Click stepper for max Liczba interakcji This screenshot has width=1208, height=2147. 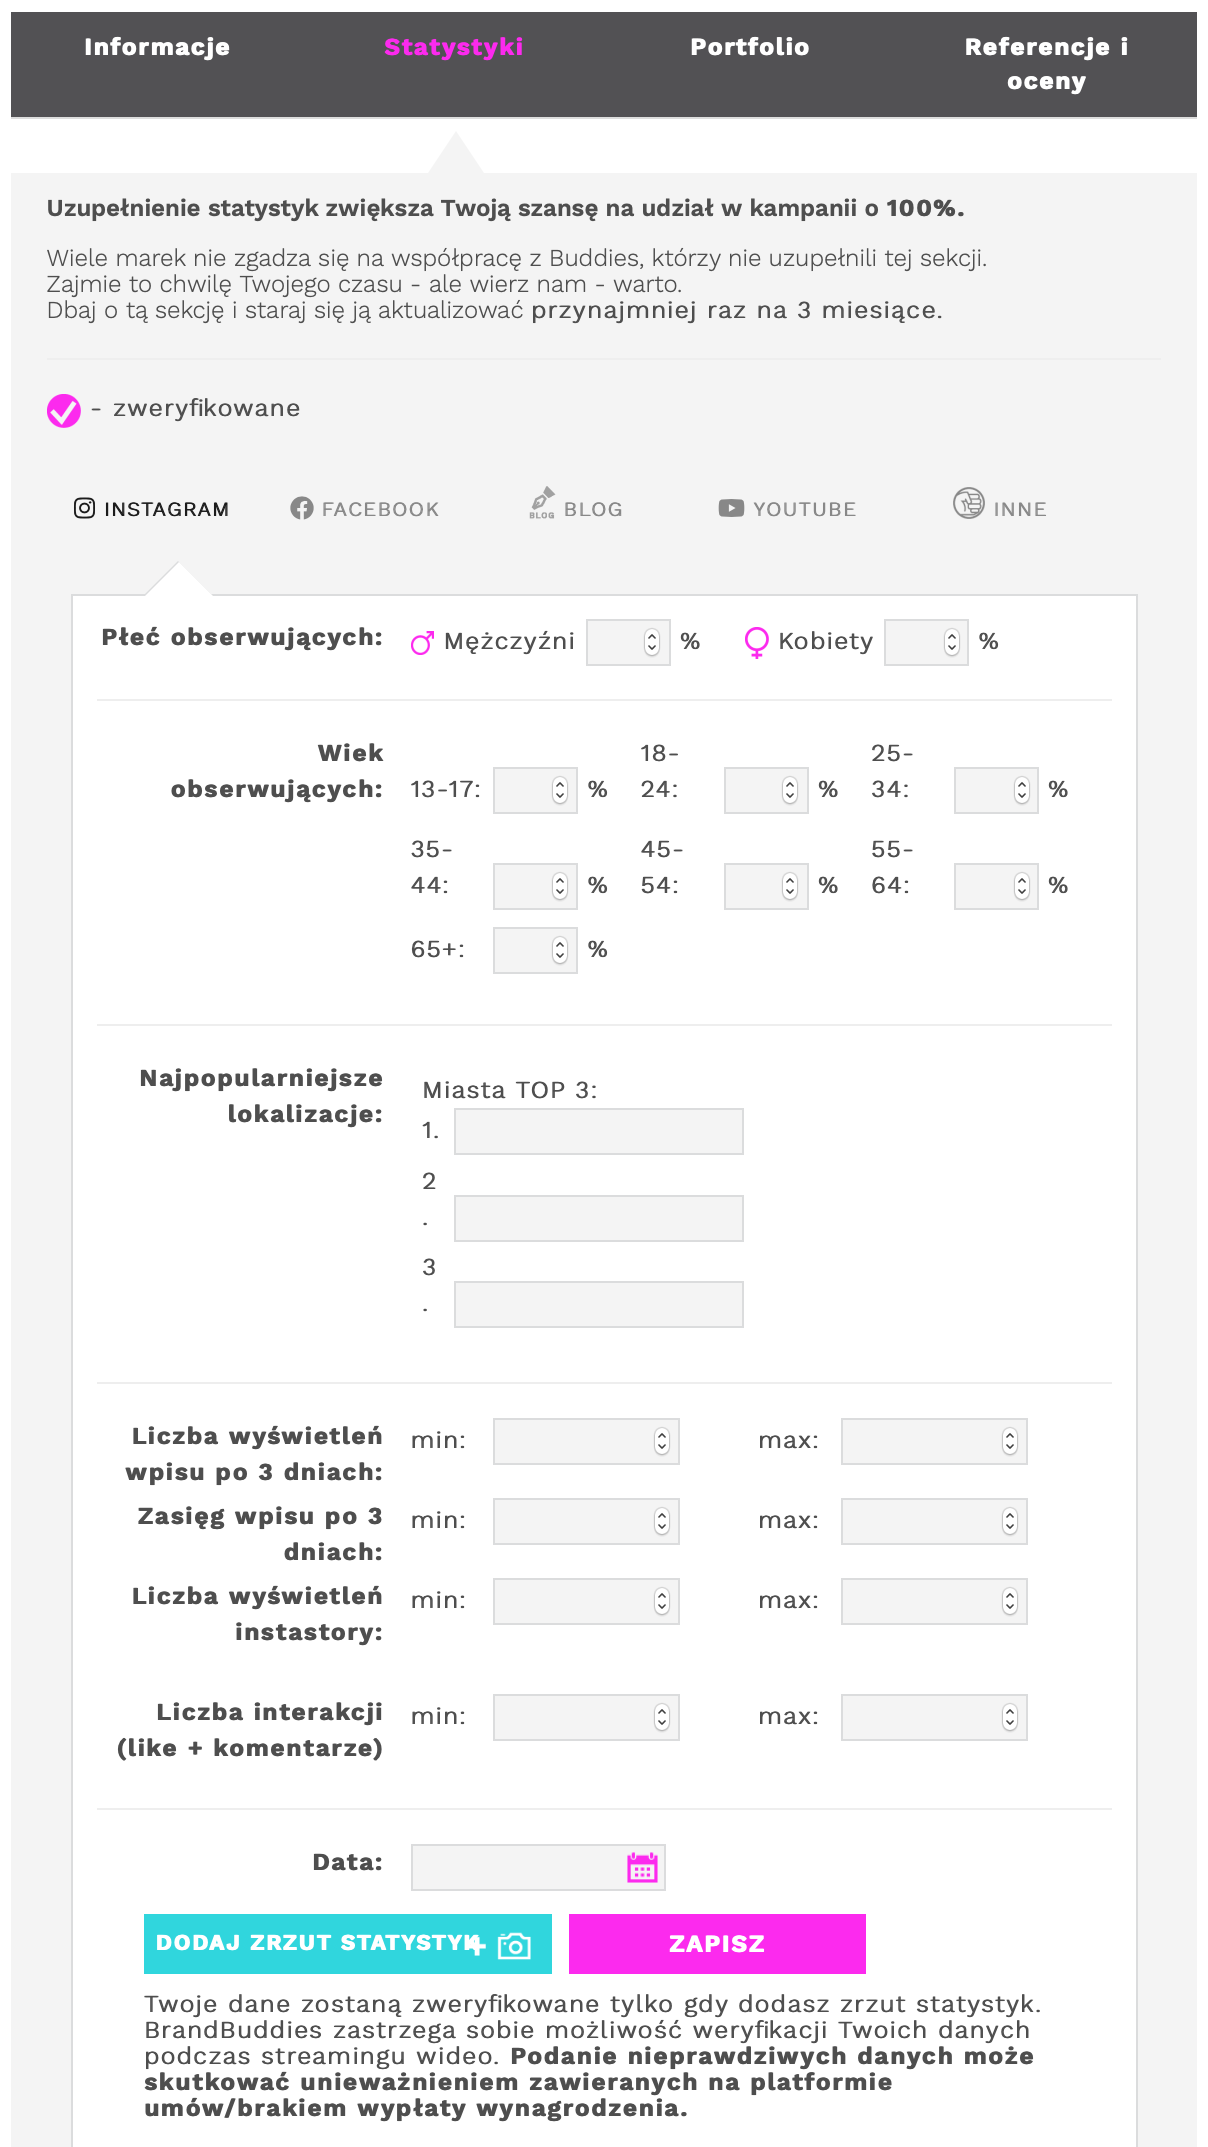click(x=1010, y=1717)
